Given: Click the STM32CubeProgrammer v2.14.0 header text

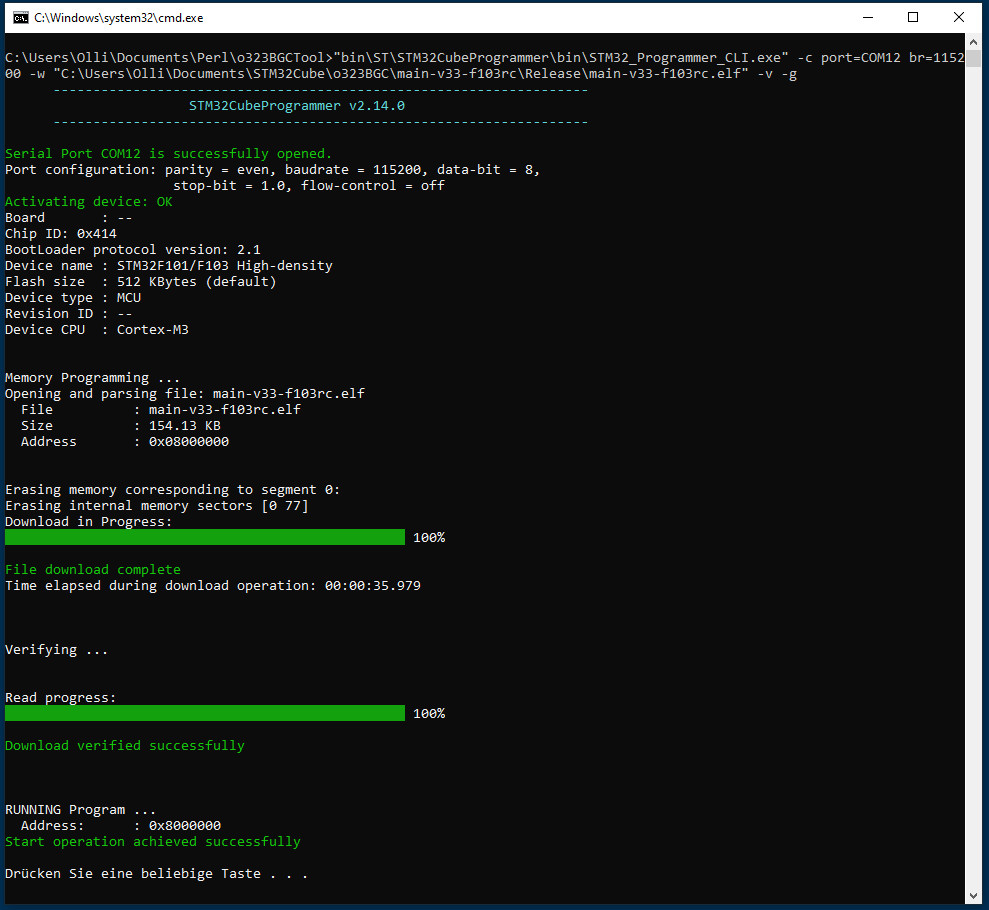Looking at the screenshot, I should (x=296, y=106).
